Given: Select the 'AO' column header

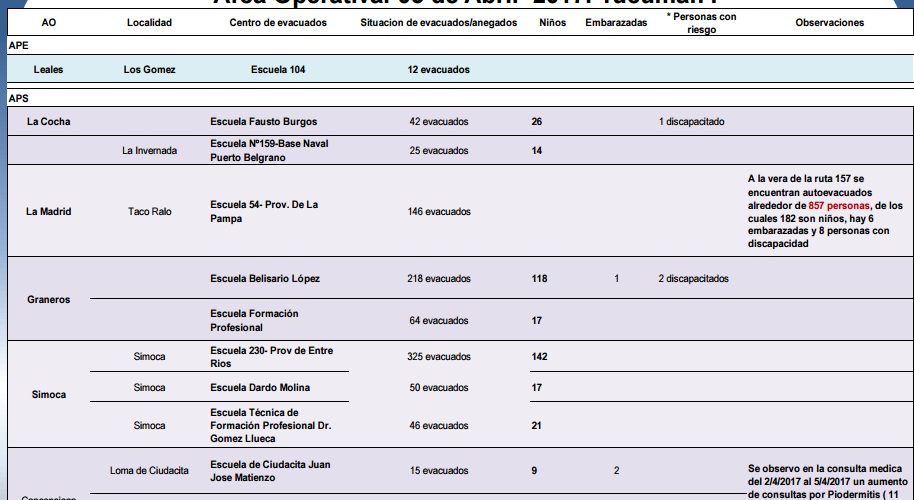Looking at the screenshot, I should pos(48,23).
